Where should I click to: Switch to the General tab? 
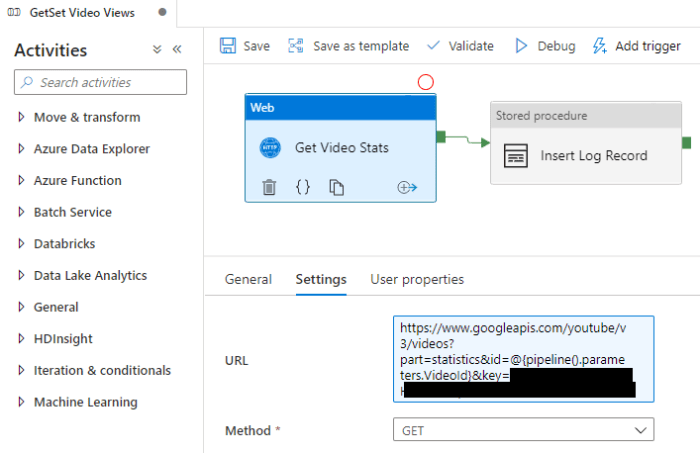coord(248,279)
